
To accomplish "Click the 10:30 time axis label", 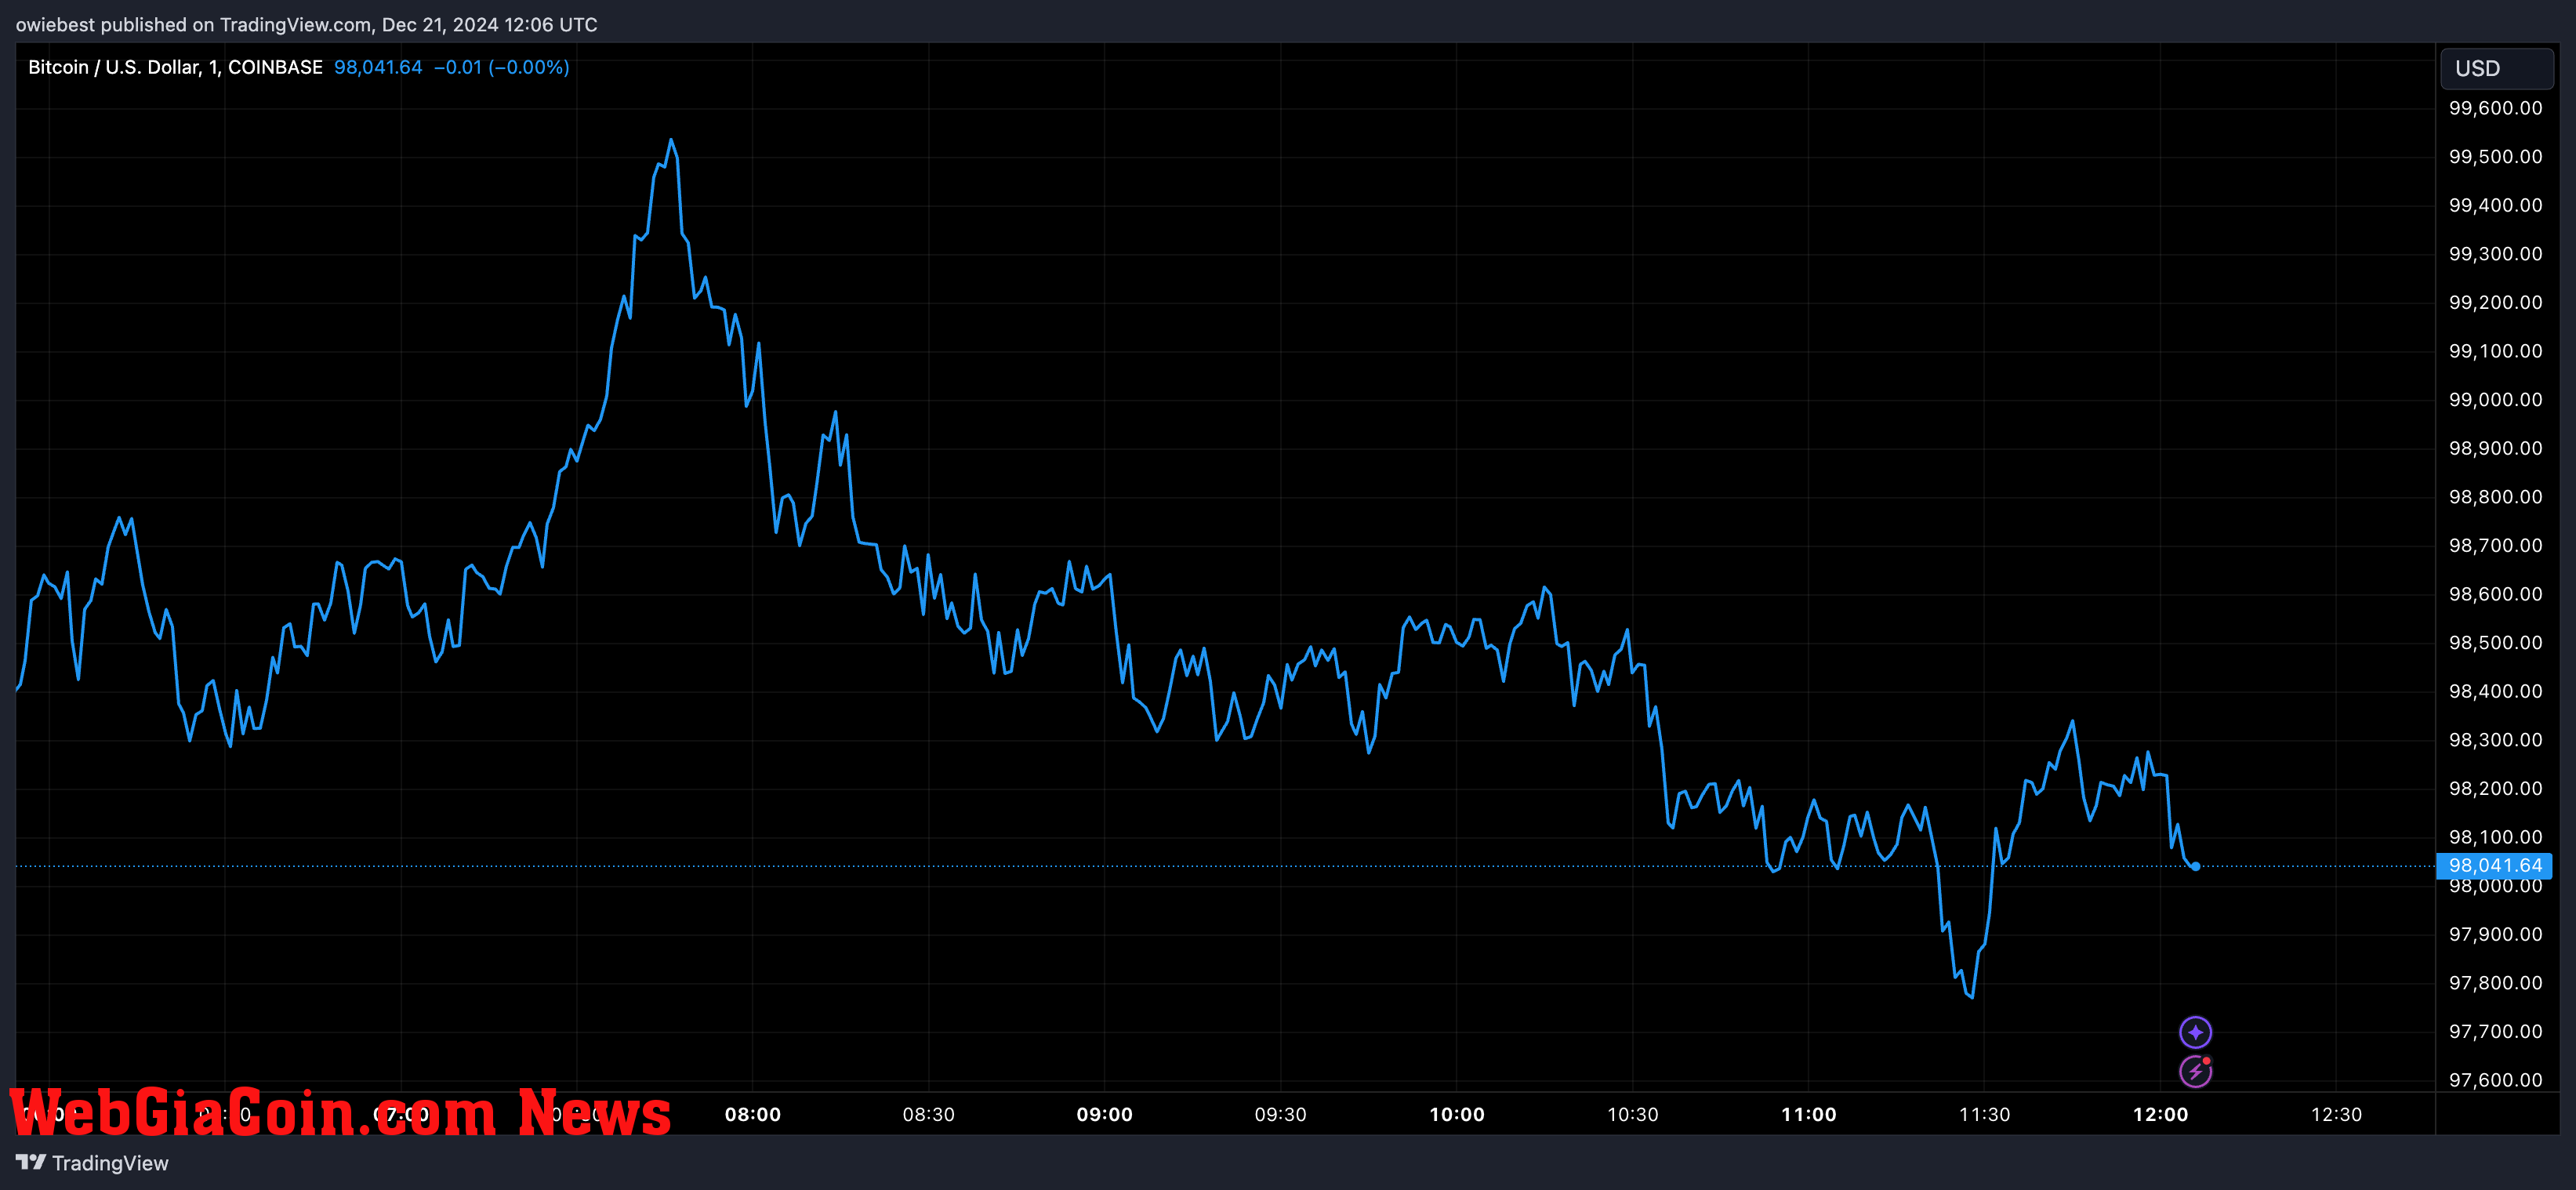I will 1632,1114.
